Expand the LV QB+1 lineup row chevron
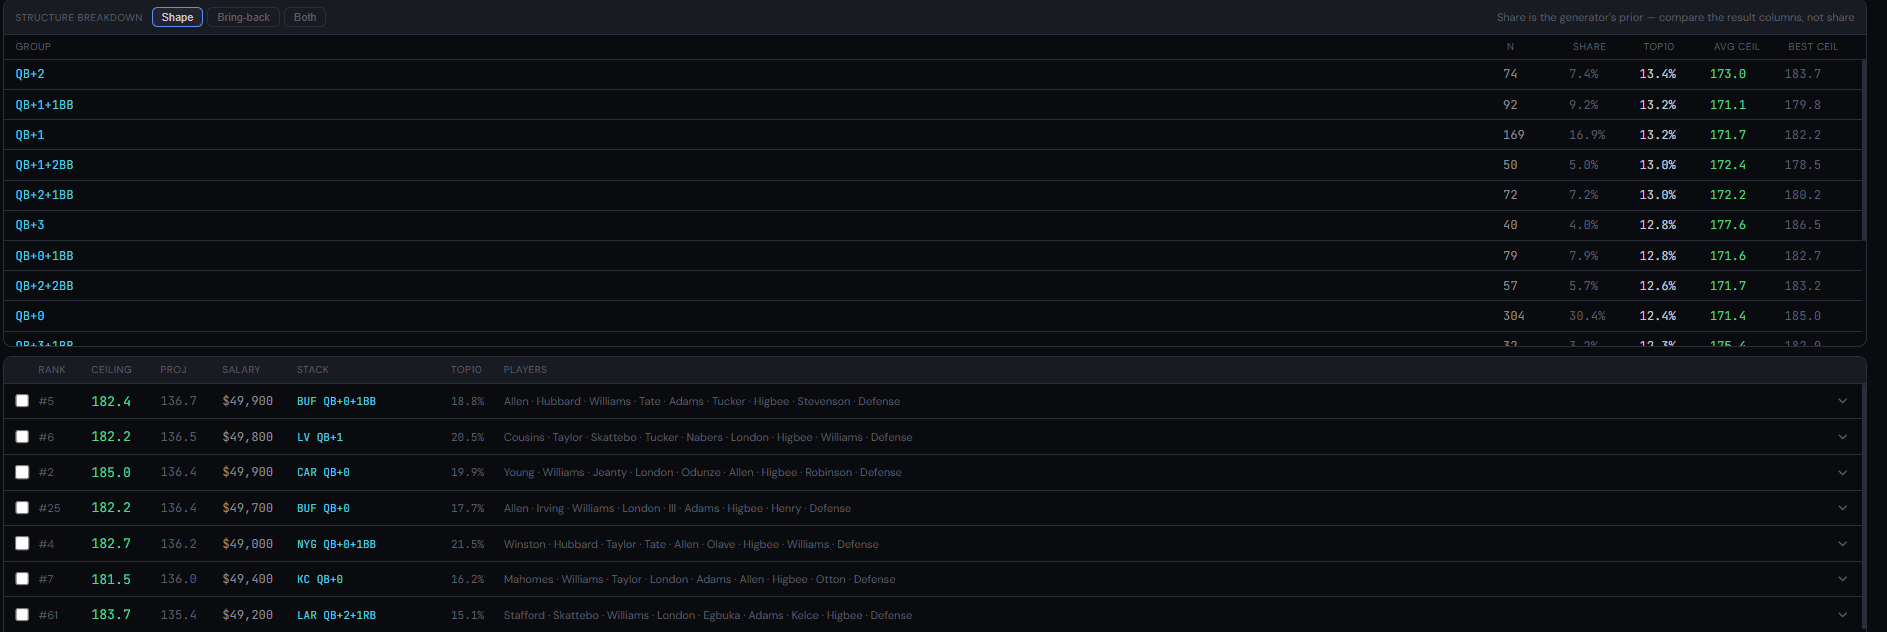The height and width of the screenshot is (632, 1887). point(1842,437)
